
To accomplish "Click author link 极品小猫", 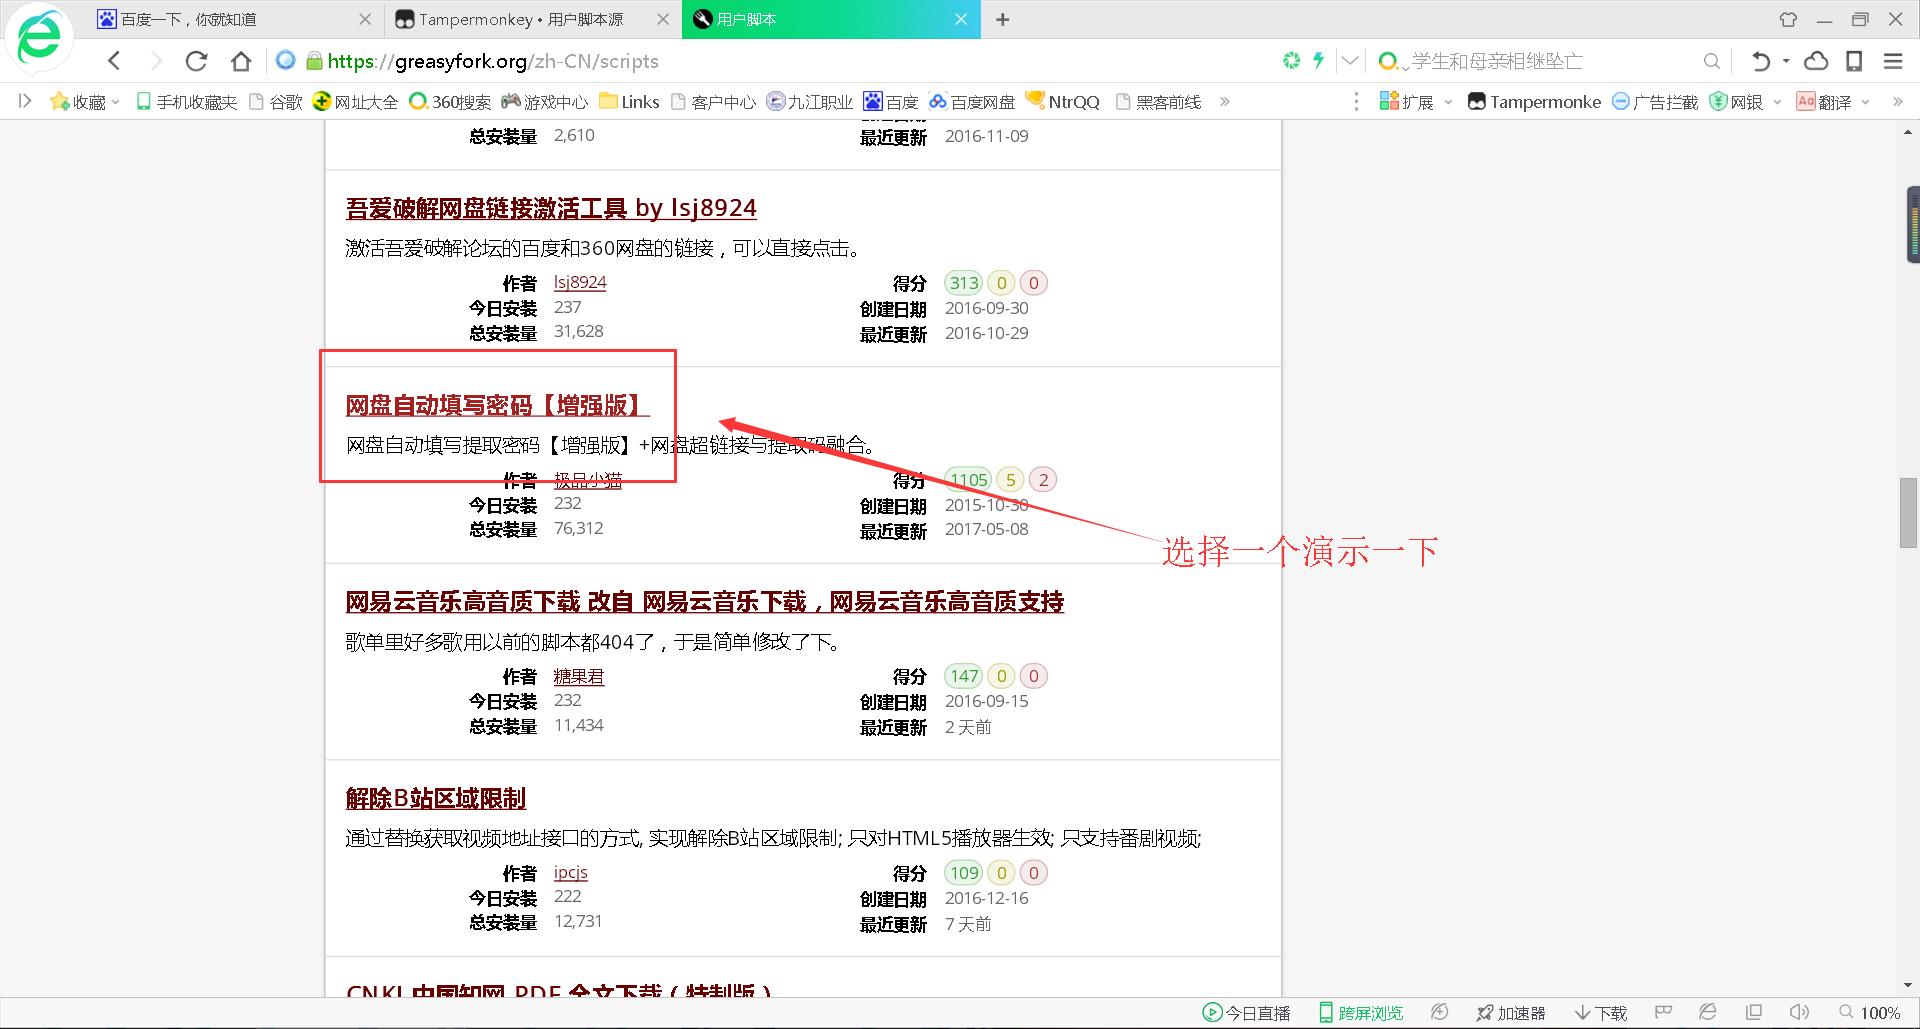I will 588,480.
